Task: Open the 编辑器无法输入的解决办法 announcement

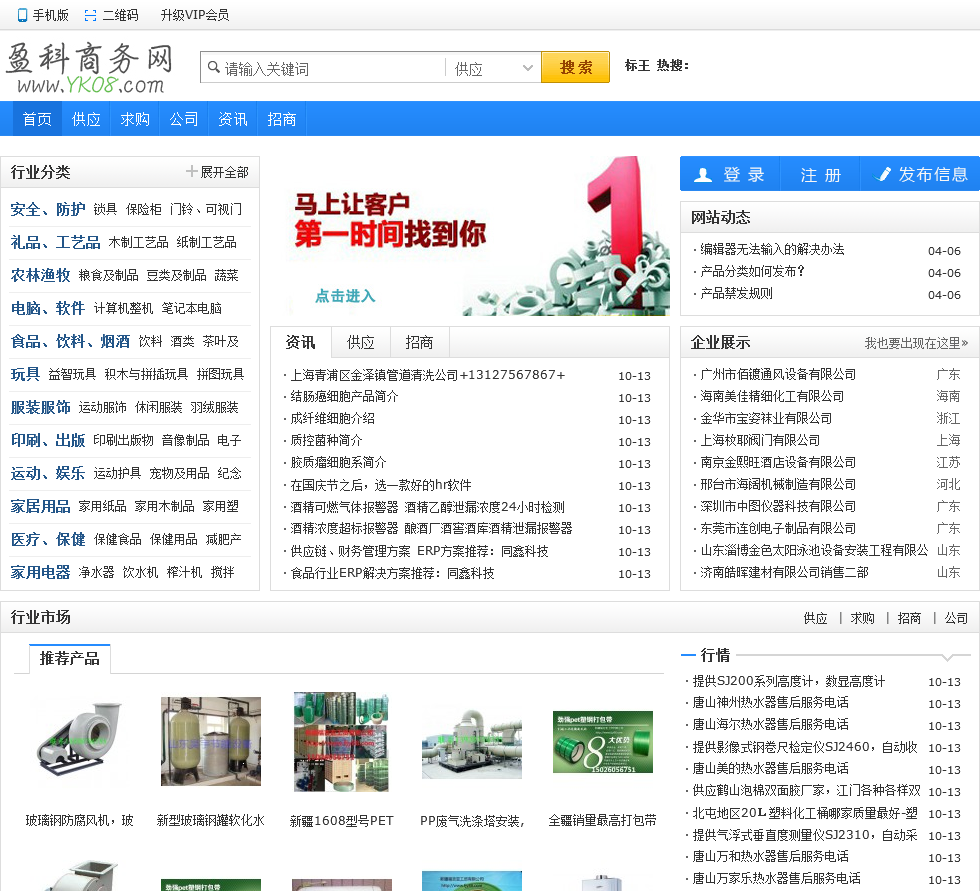Action: 772,250
